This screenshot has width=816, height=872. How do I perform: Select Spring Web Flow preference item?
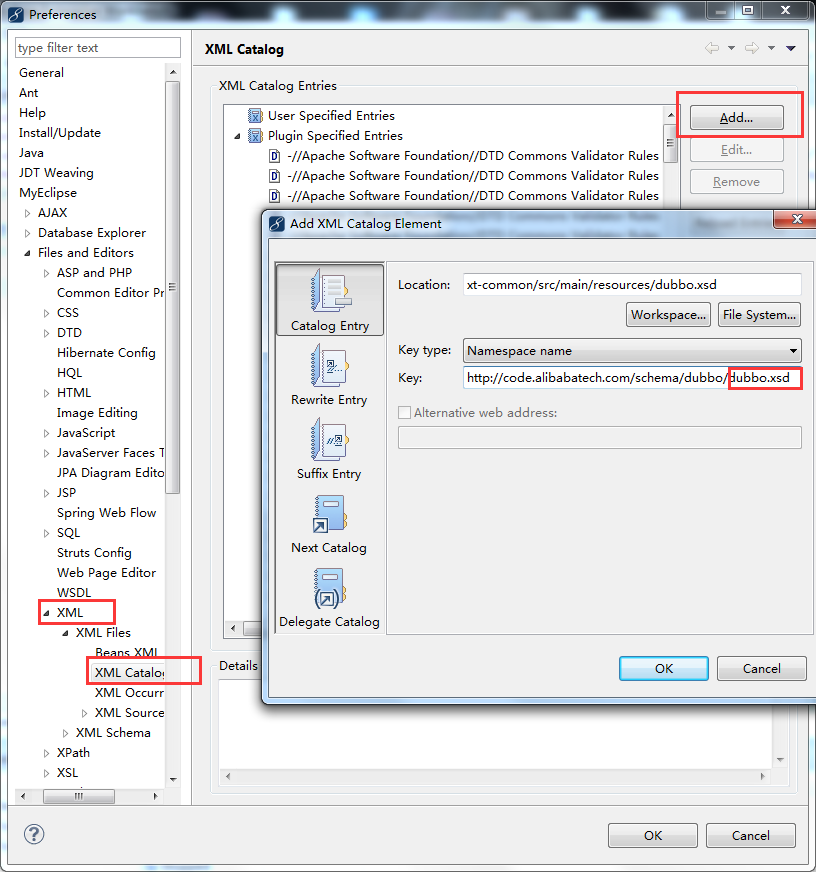[106, 513]
